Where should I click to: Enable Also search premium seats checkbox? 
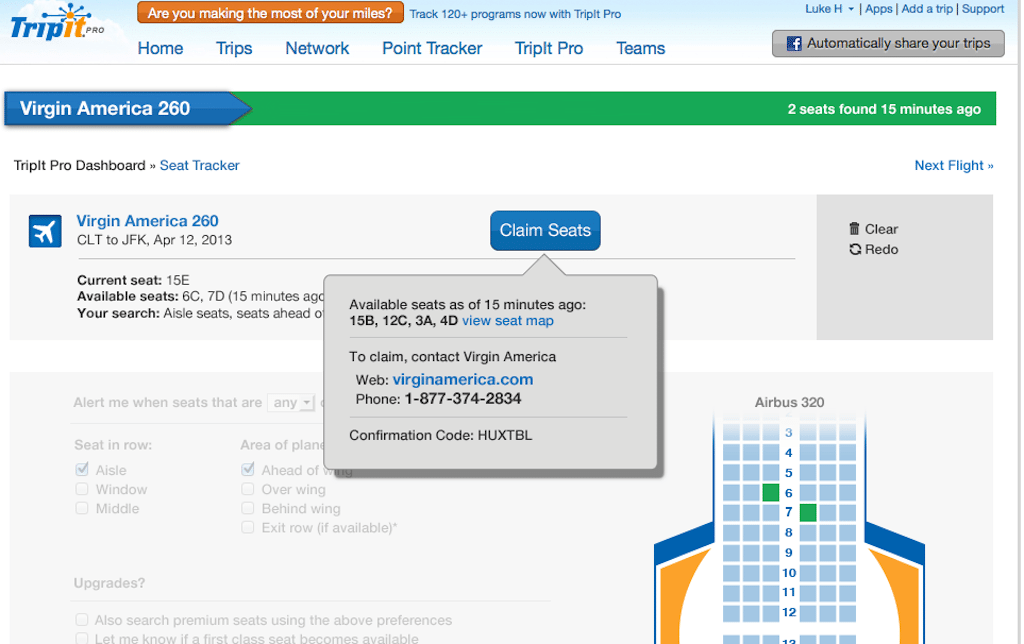[x=82, y=619]
